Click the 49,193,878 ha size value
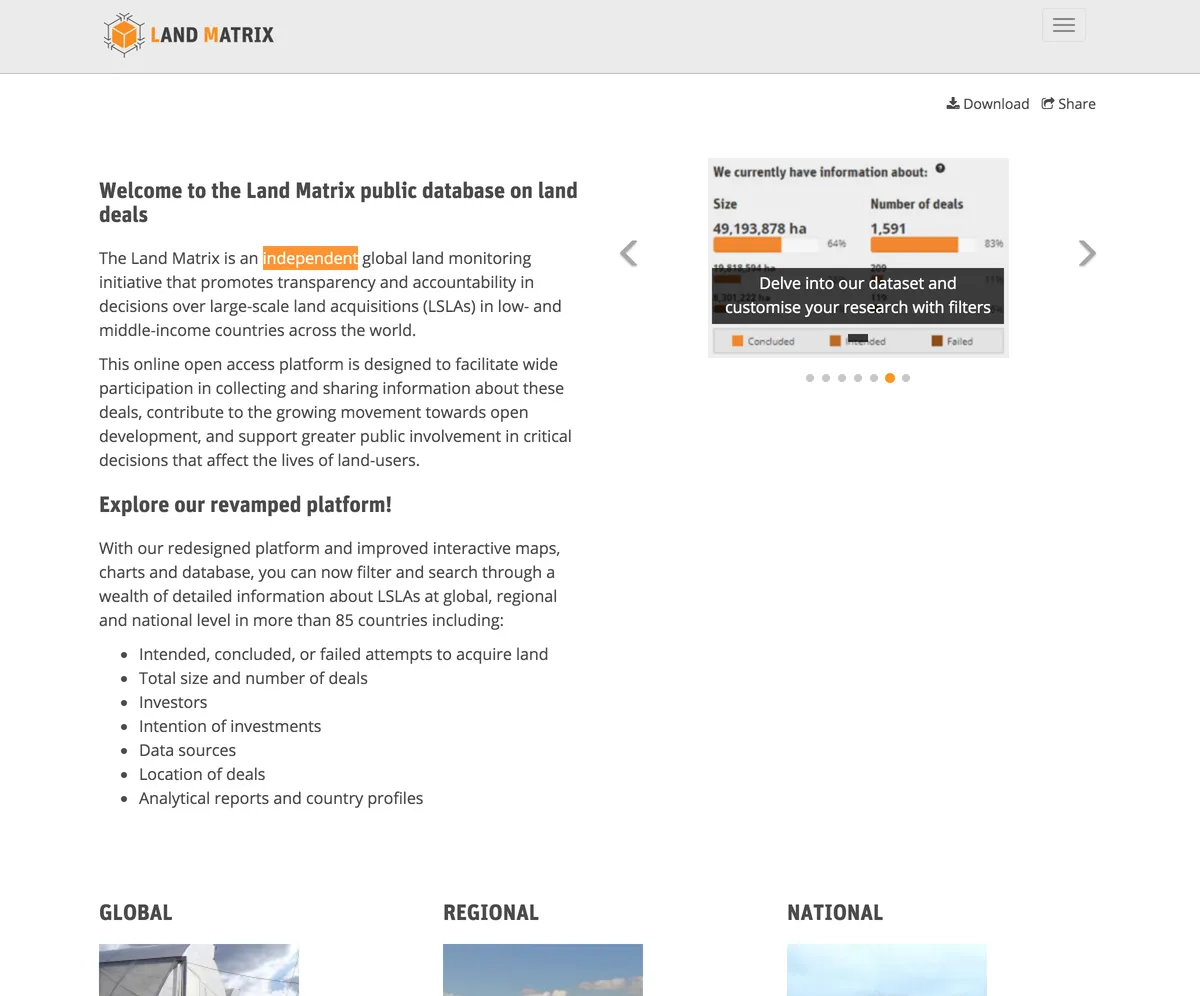1200x996 pixels. tap(759, 228)
